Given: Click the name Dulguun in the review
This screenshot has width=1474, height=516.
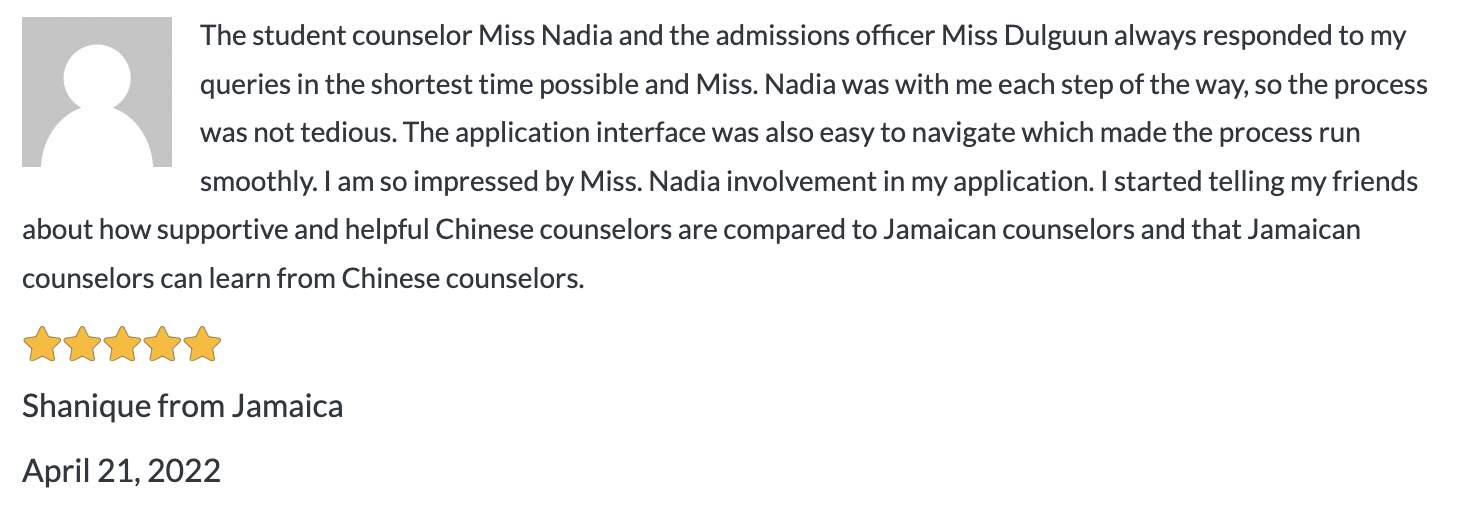Looking at the screenshot, I should pyautogui.click(x=1058, y=37).
